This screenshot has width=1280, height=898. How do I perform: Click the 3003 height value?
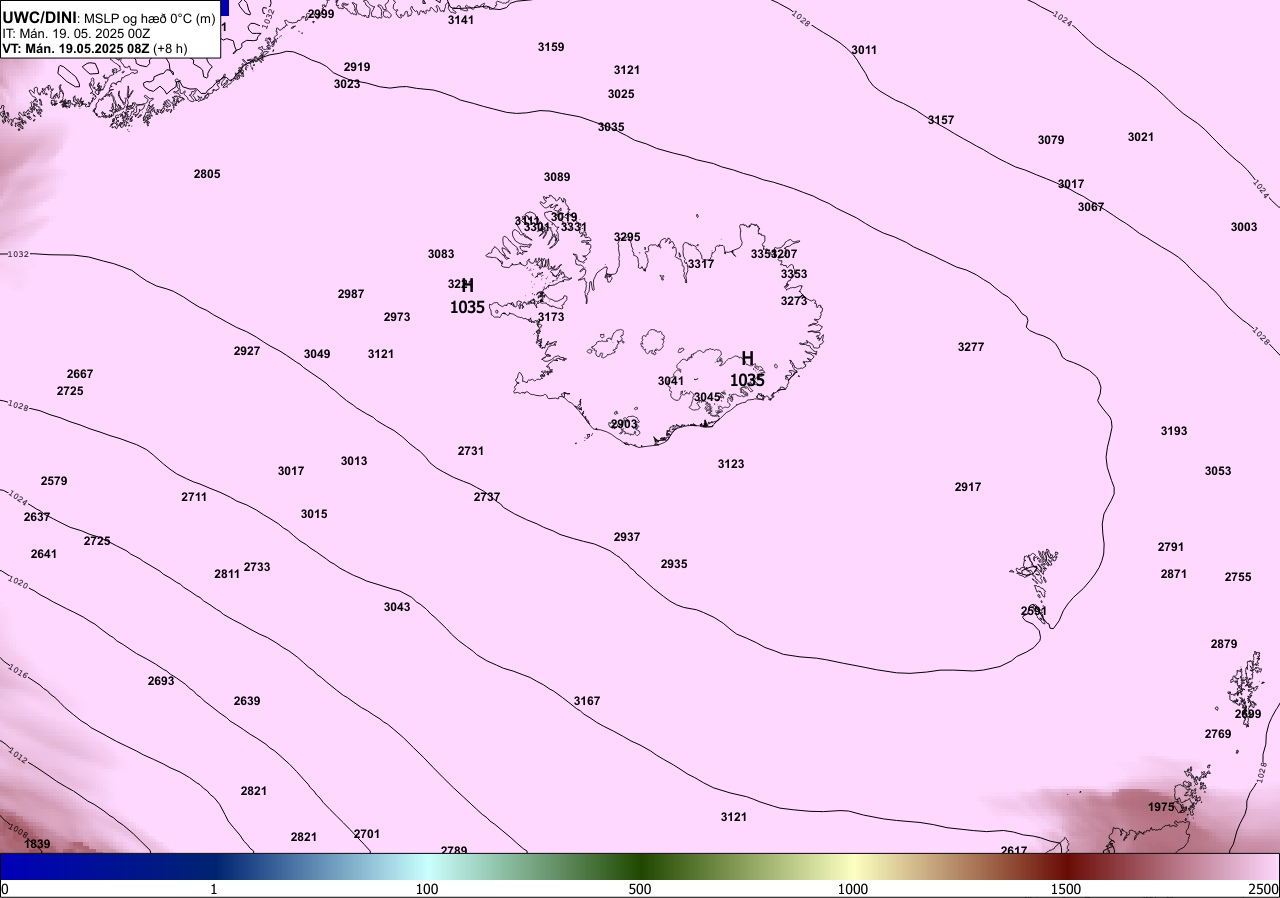[1244, 227]
